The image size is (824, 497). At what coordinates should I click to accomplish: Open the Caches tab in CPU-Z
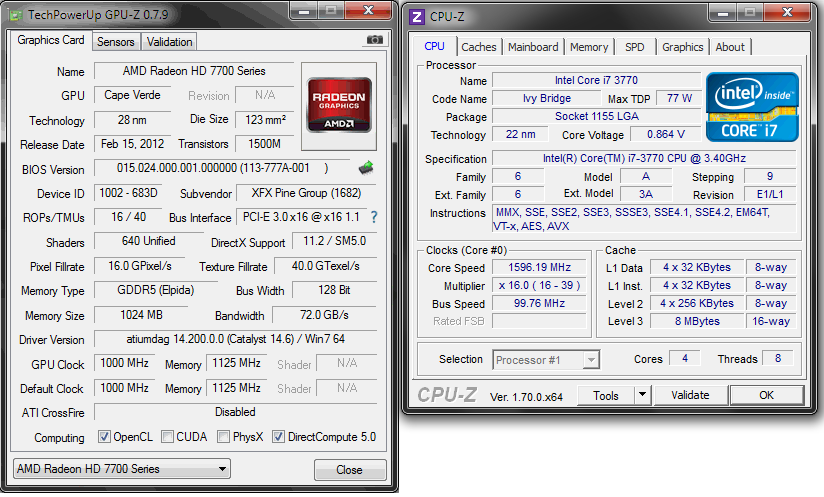(479, 47)
